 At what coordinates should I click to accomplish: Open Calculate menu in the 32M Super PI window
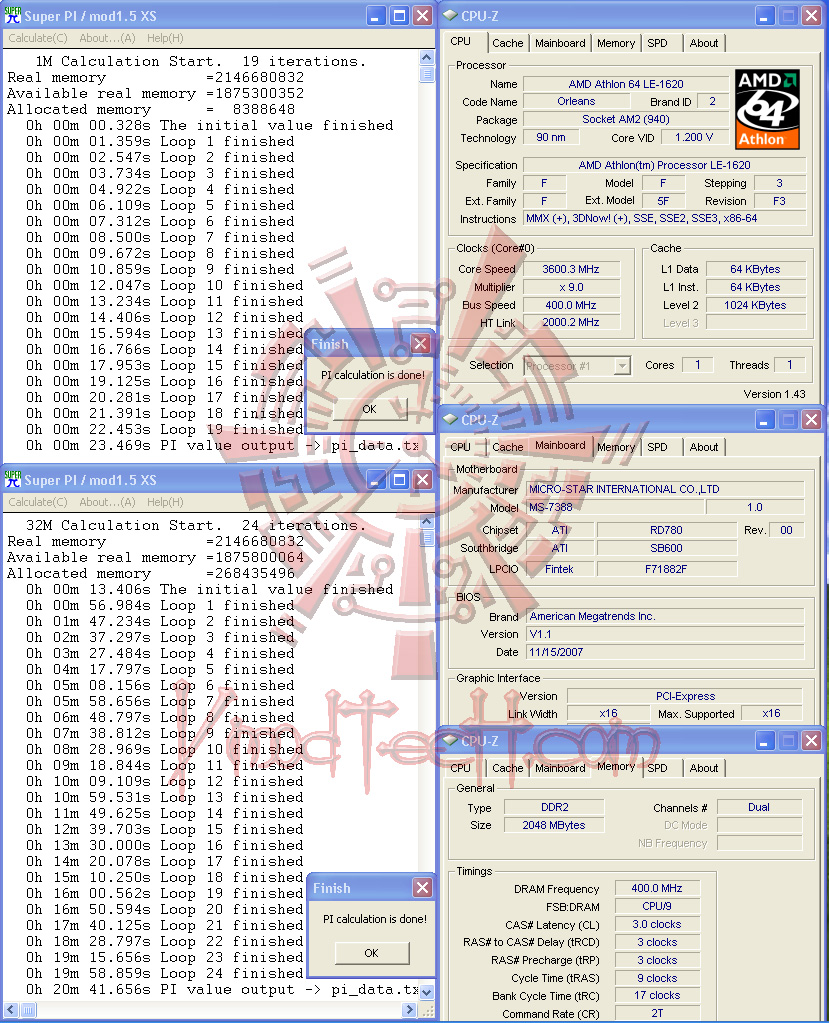(38, 502)
